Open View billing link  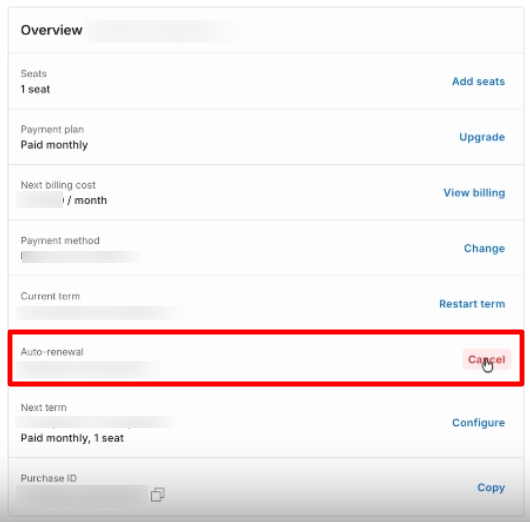[x=474, y=193]
